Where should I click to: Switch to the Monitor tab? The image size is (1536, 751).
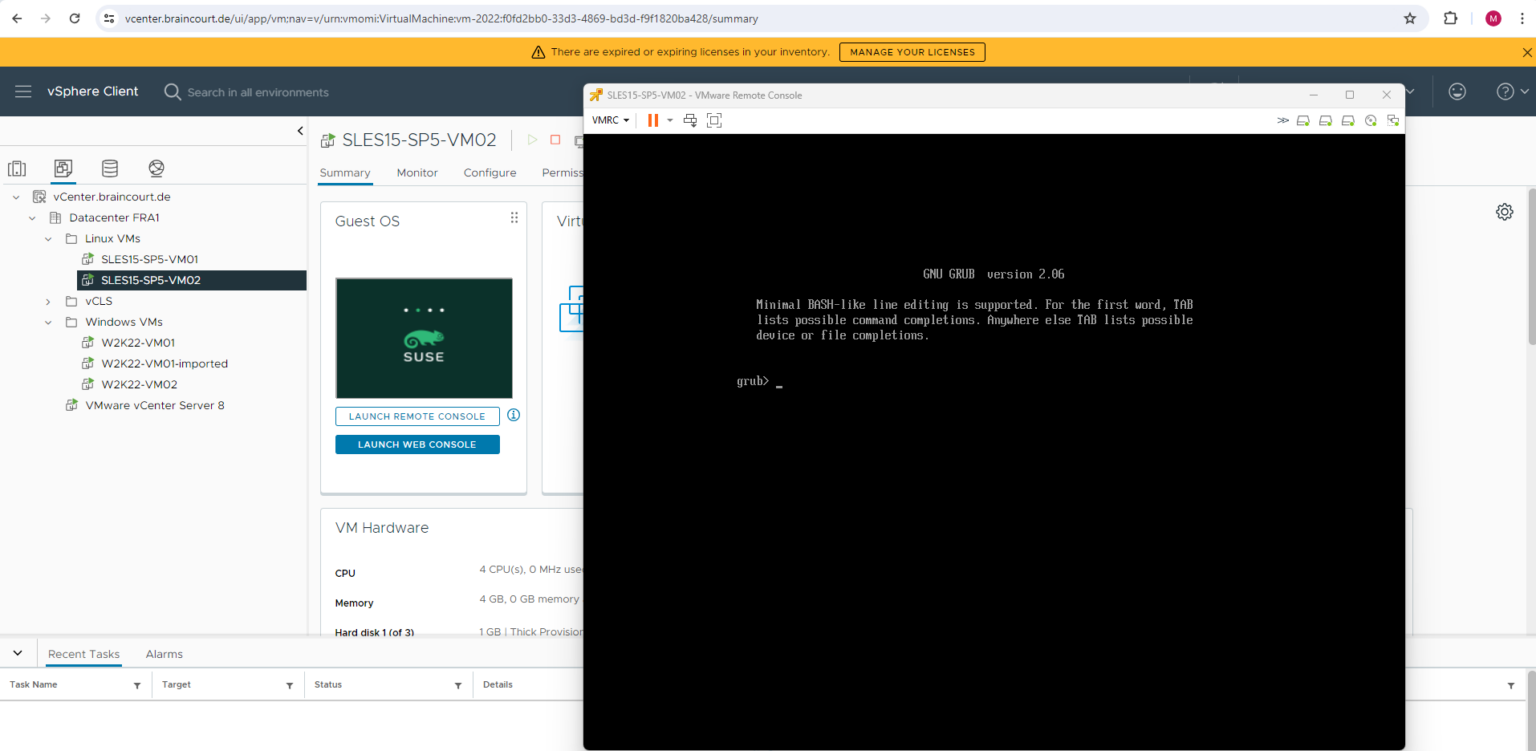[417, 172]
